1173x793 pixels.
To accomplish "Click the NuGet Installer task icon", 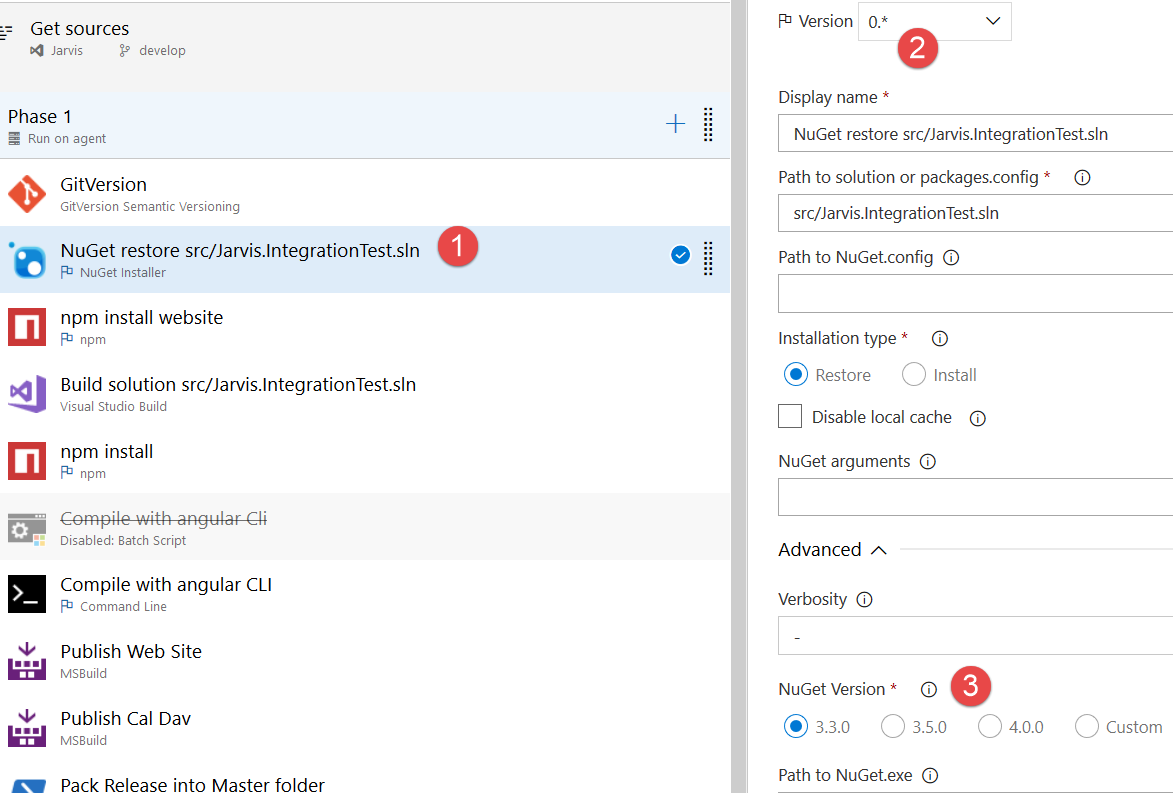I will (x=27, y=260).
